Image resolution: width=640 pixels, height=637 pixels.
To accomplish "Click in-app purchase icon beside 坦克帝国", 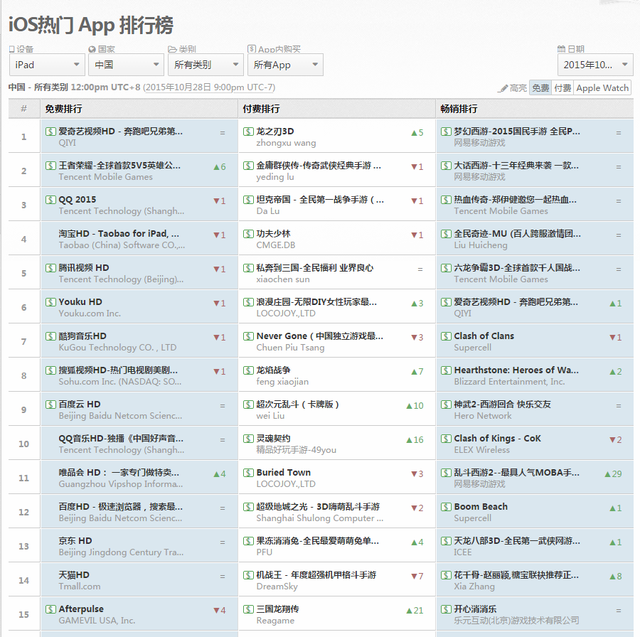I will 248,200.
